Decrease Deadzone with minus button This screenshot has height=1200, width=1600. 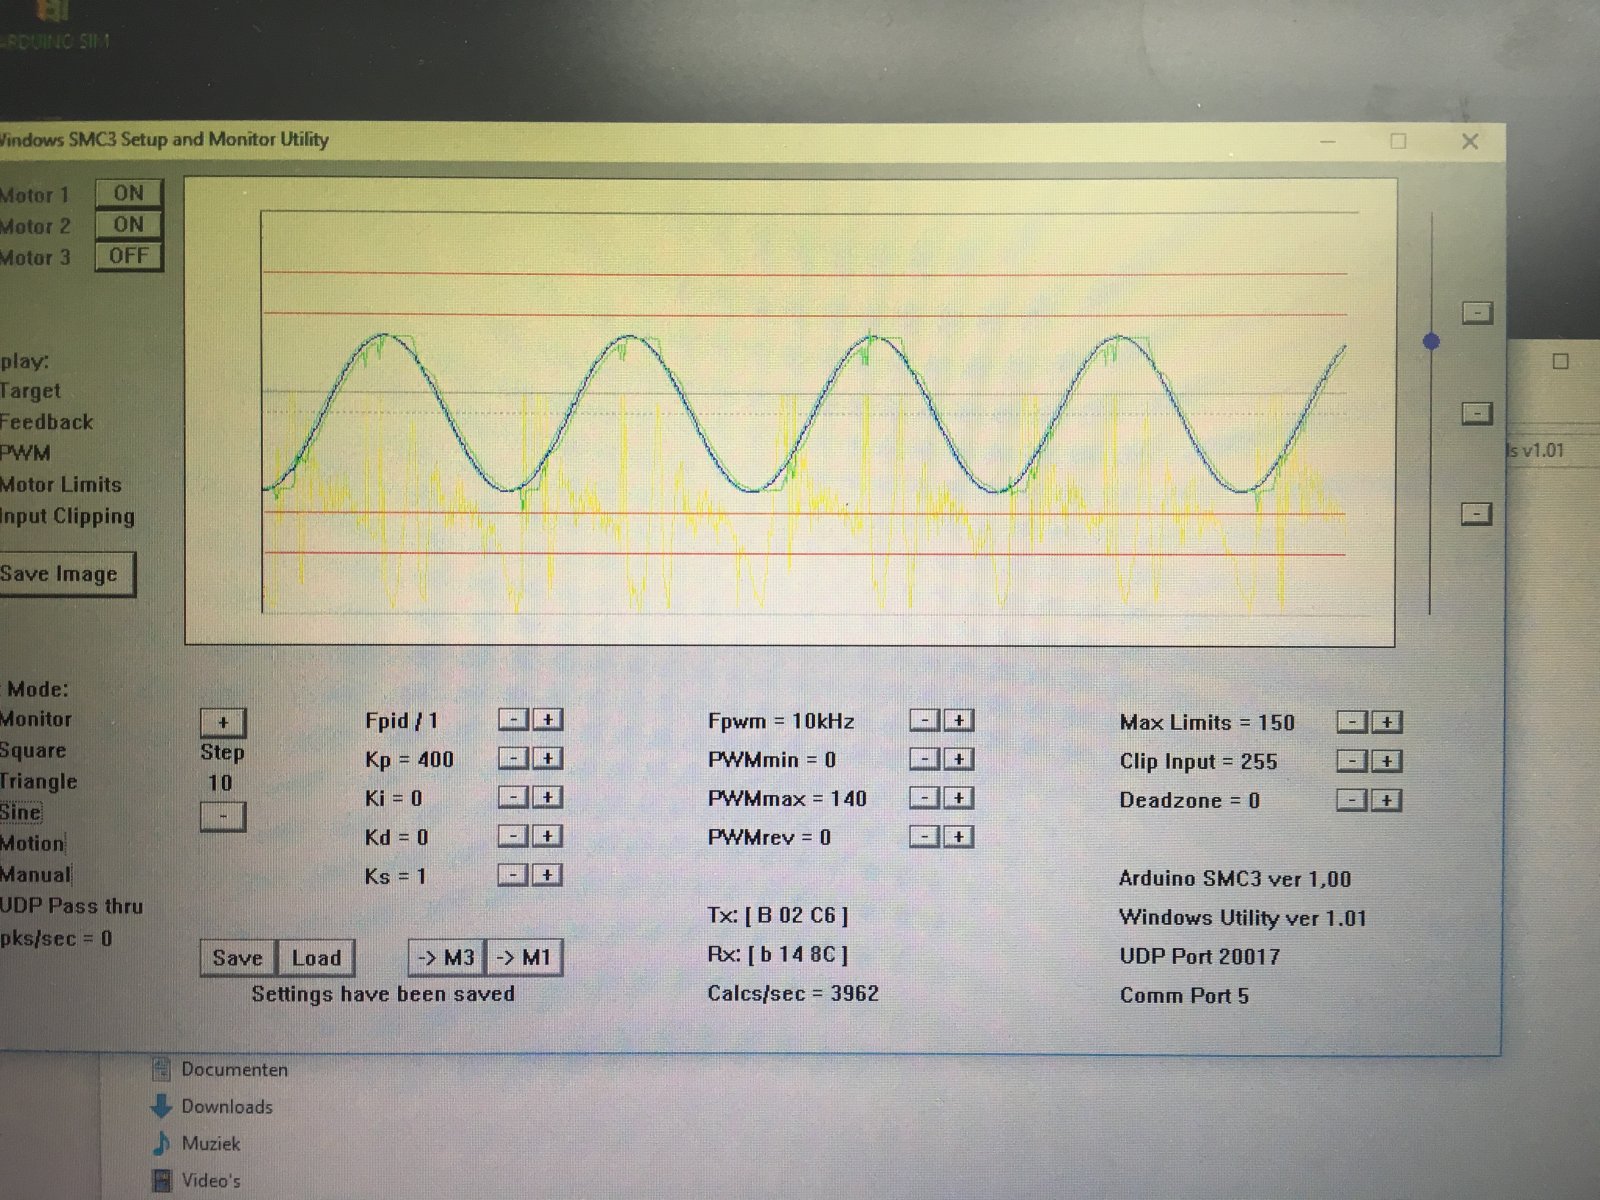[1353, 800]
